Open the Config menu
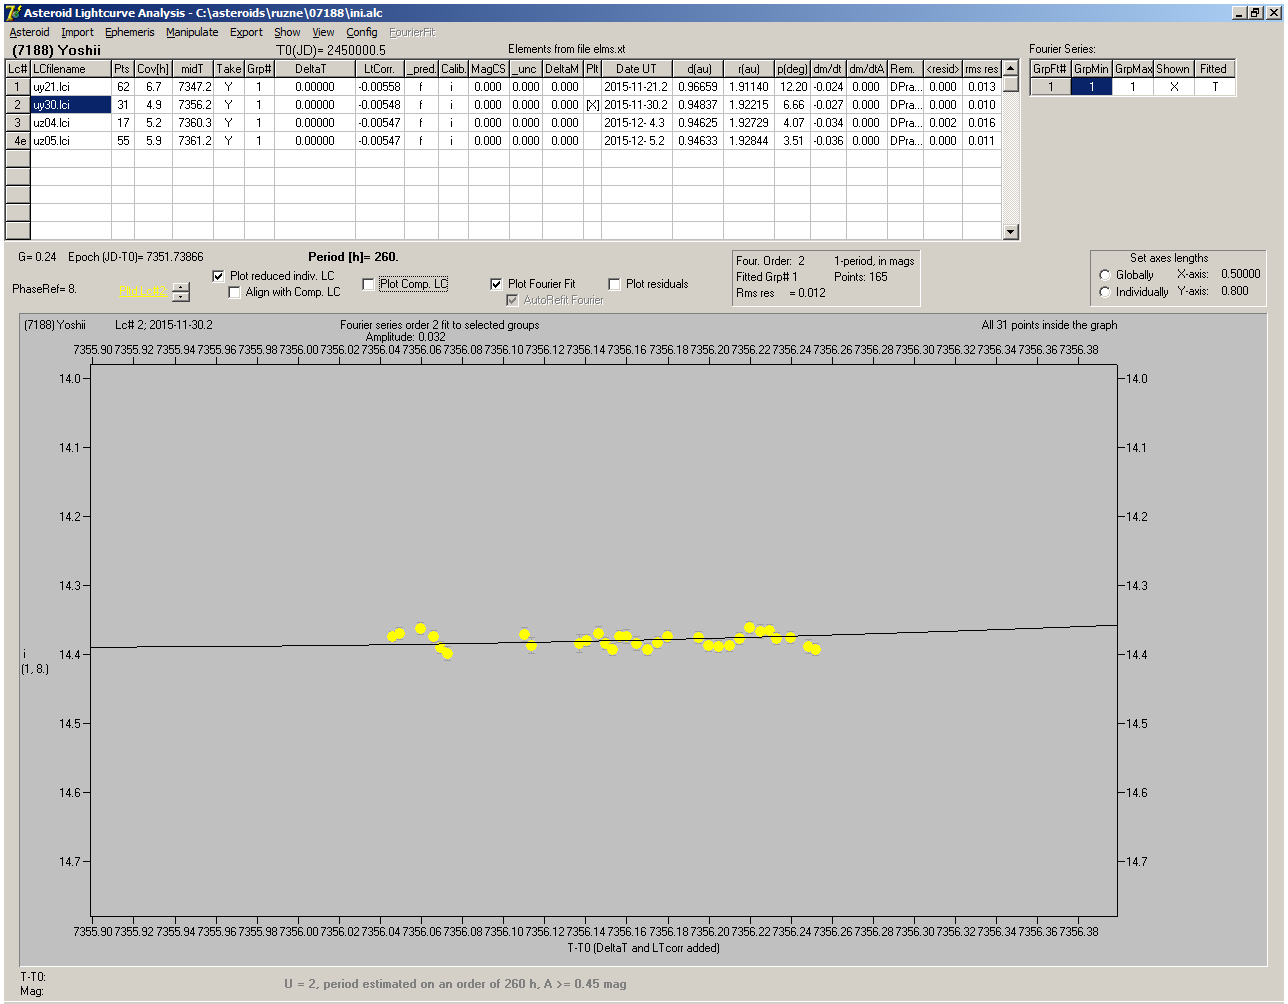1288x1004 pixels. pyautogui.click(x=362, y=32)
